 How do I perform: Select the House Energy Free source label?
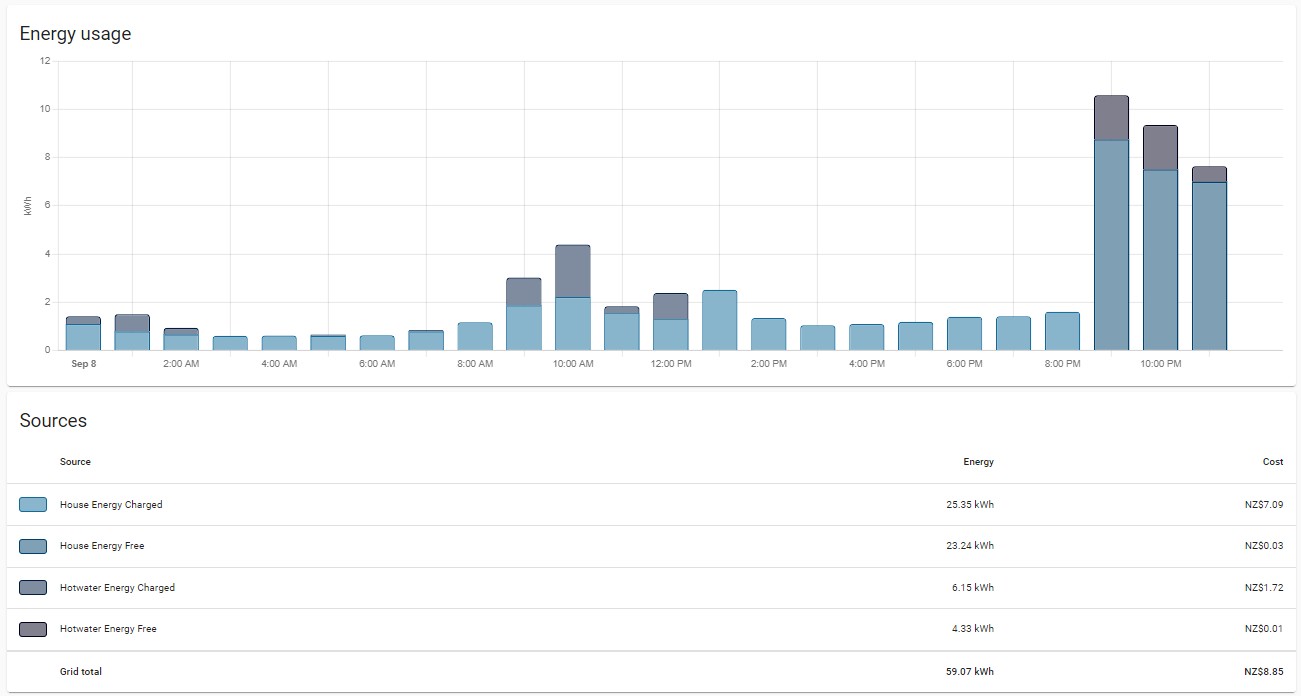point(101,546)
